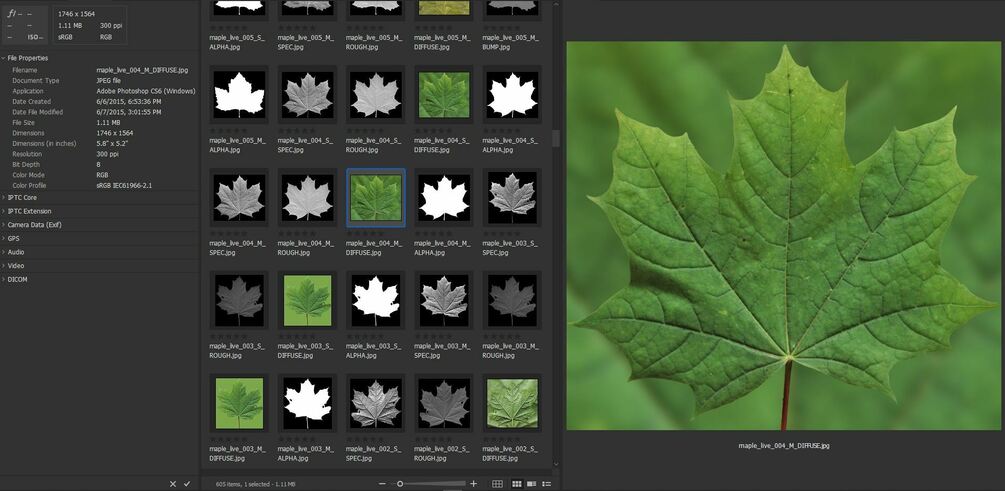Select the maple_live_003_M_DIFFUSE.jpg thumbnail
This screenshot has height=491, width=1005.
[x=239, y=403]
